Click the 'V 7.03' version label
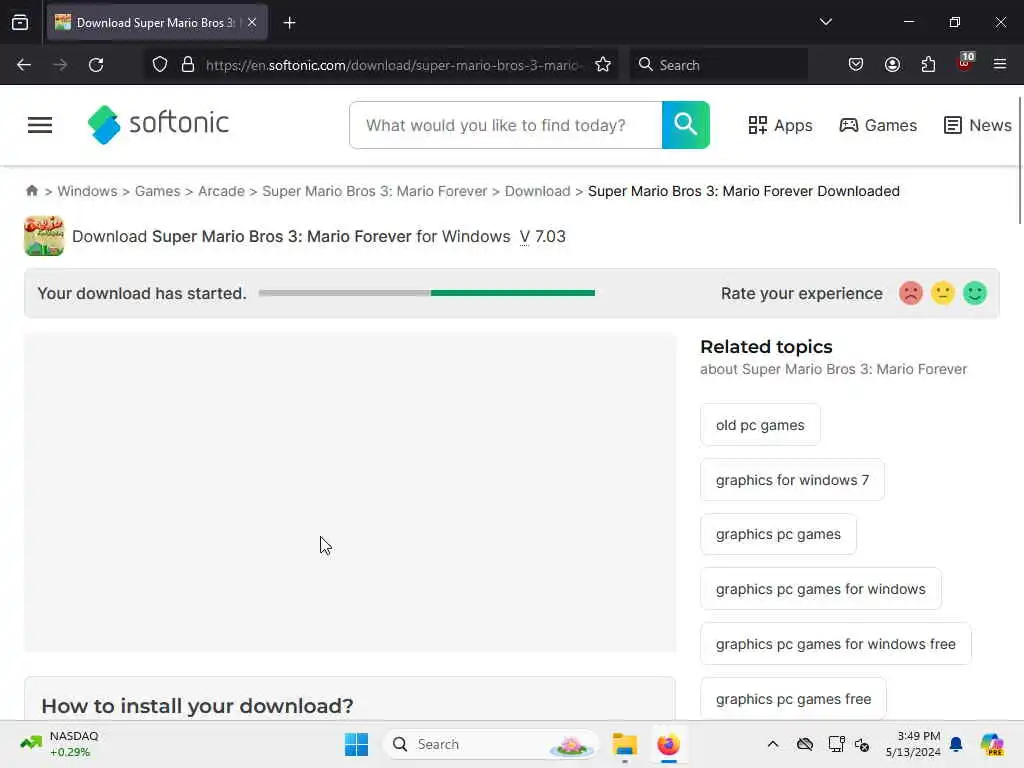The height and width of the screenshot is (768, 1024). coord(543,236)
